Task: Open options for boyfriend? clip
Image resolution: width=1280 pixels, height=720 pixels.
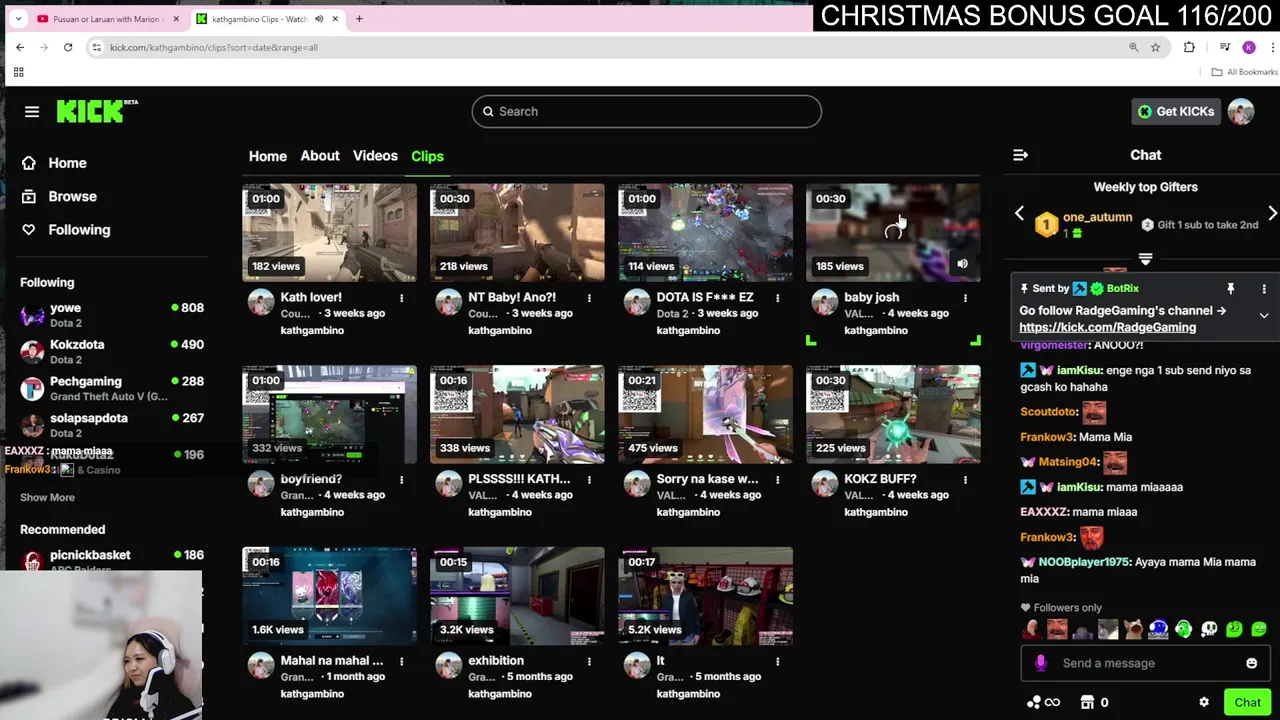Action: (x=401, y=480)
